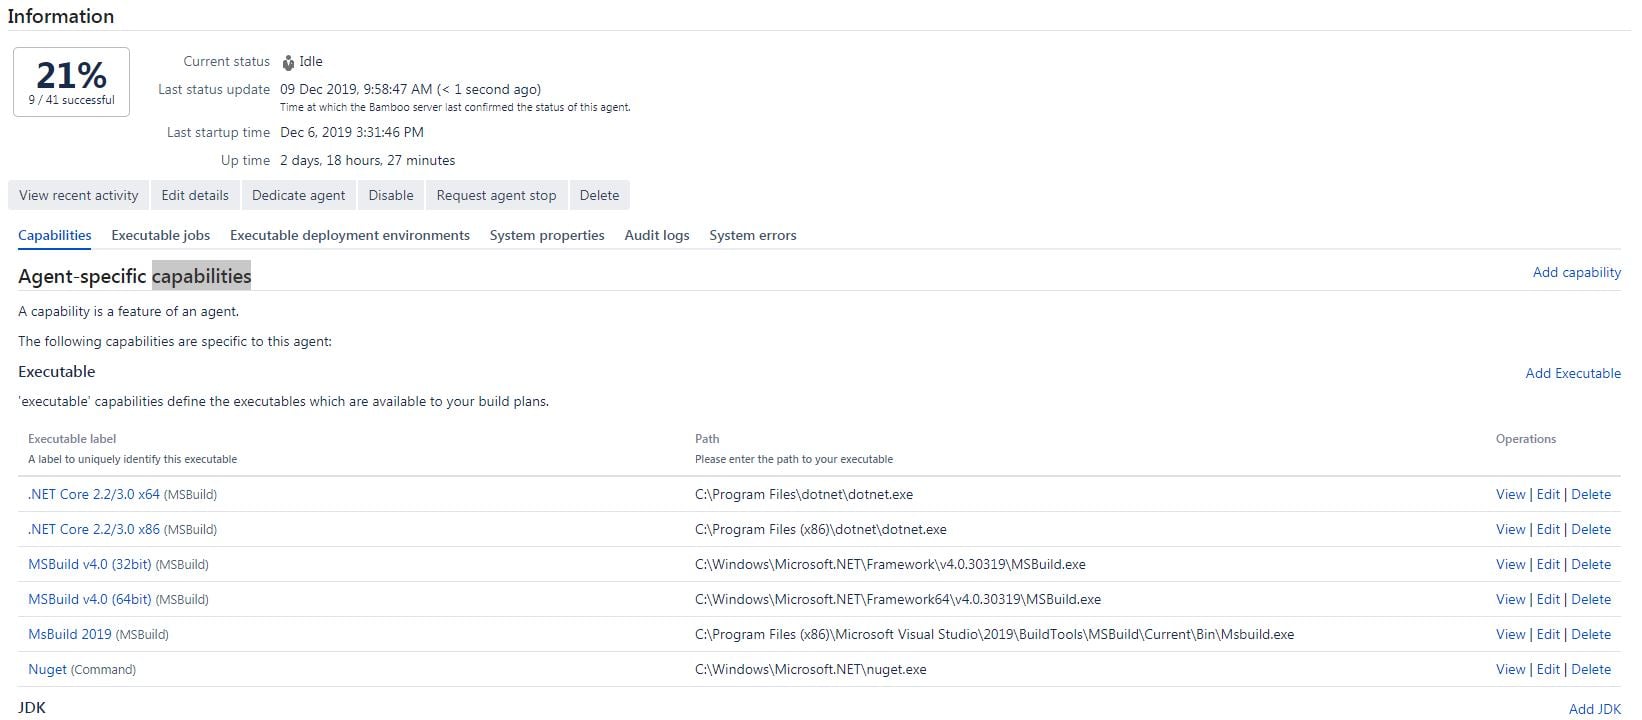Click the Add capability link
The width and height of the screenshot is (1642, 720).
coord(1577,272)
